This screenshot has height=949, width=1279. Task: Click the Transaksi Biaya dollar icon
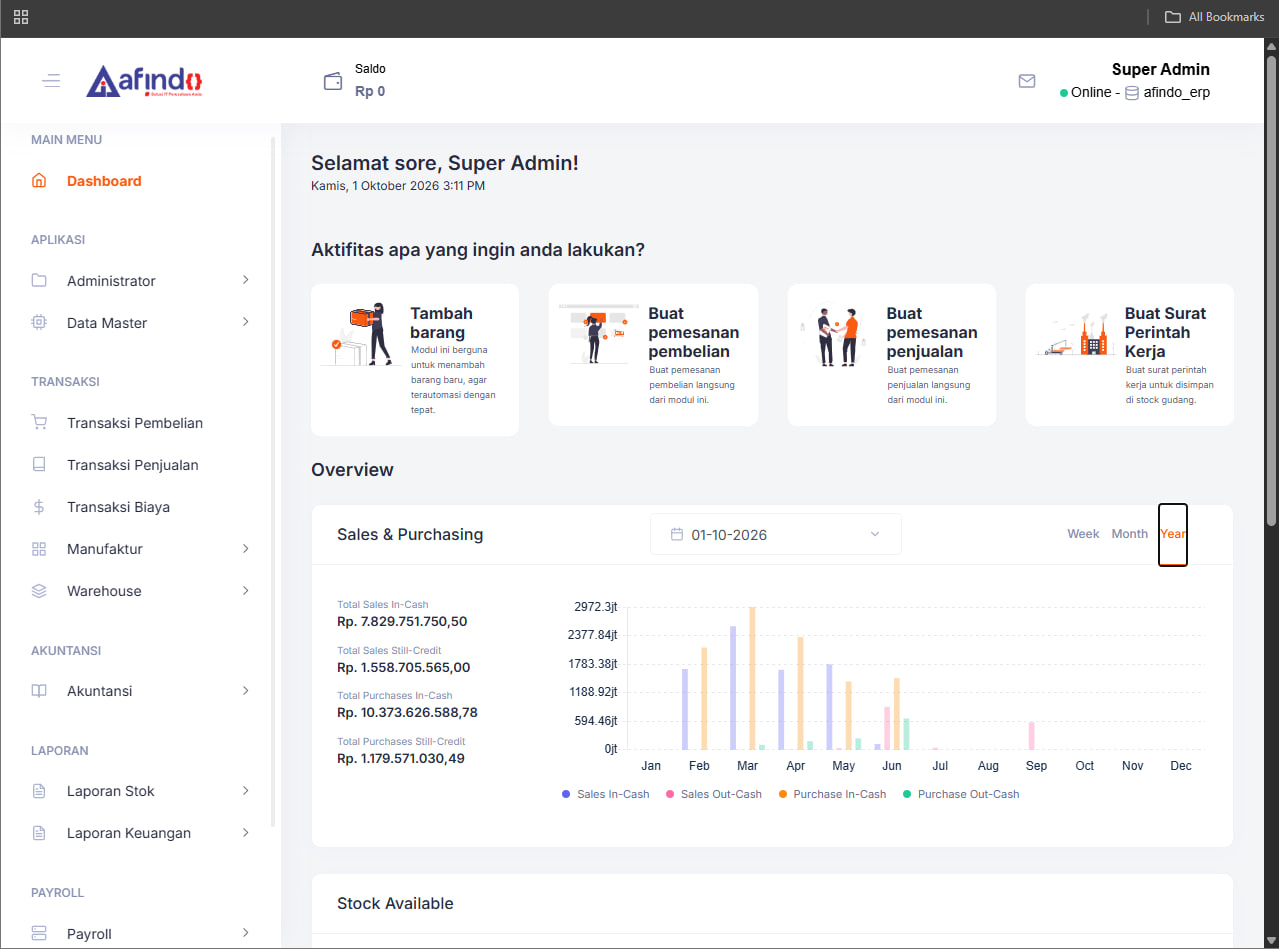(x=39, y=507)
